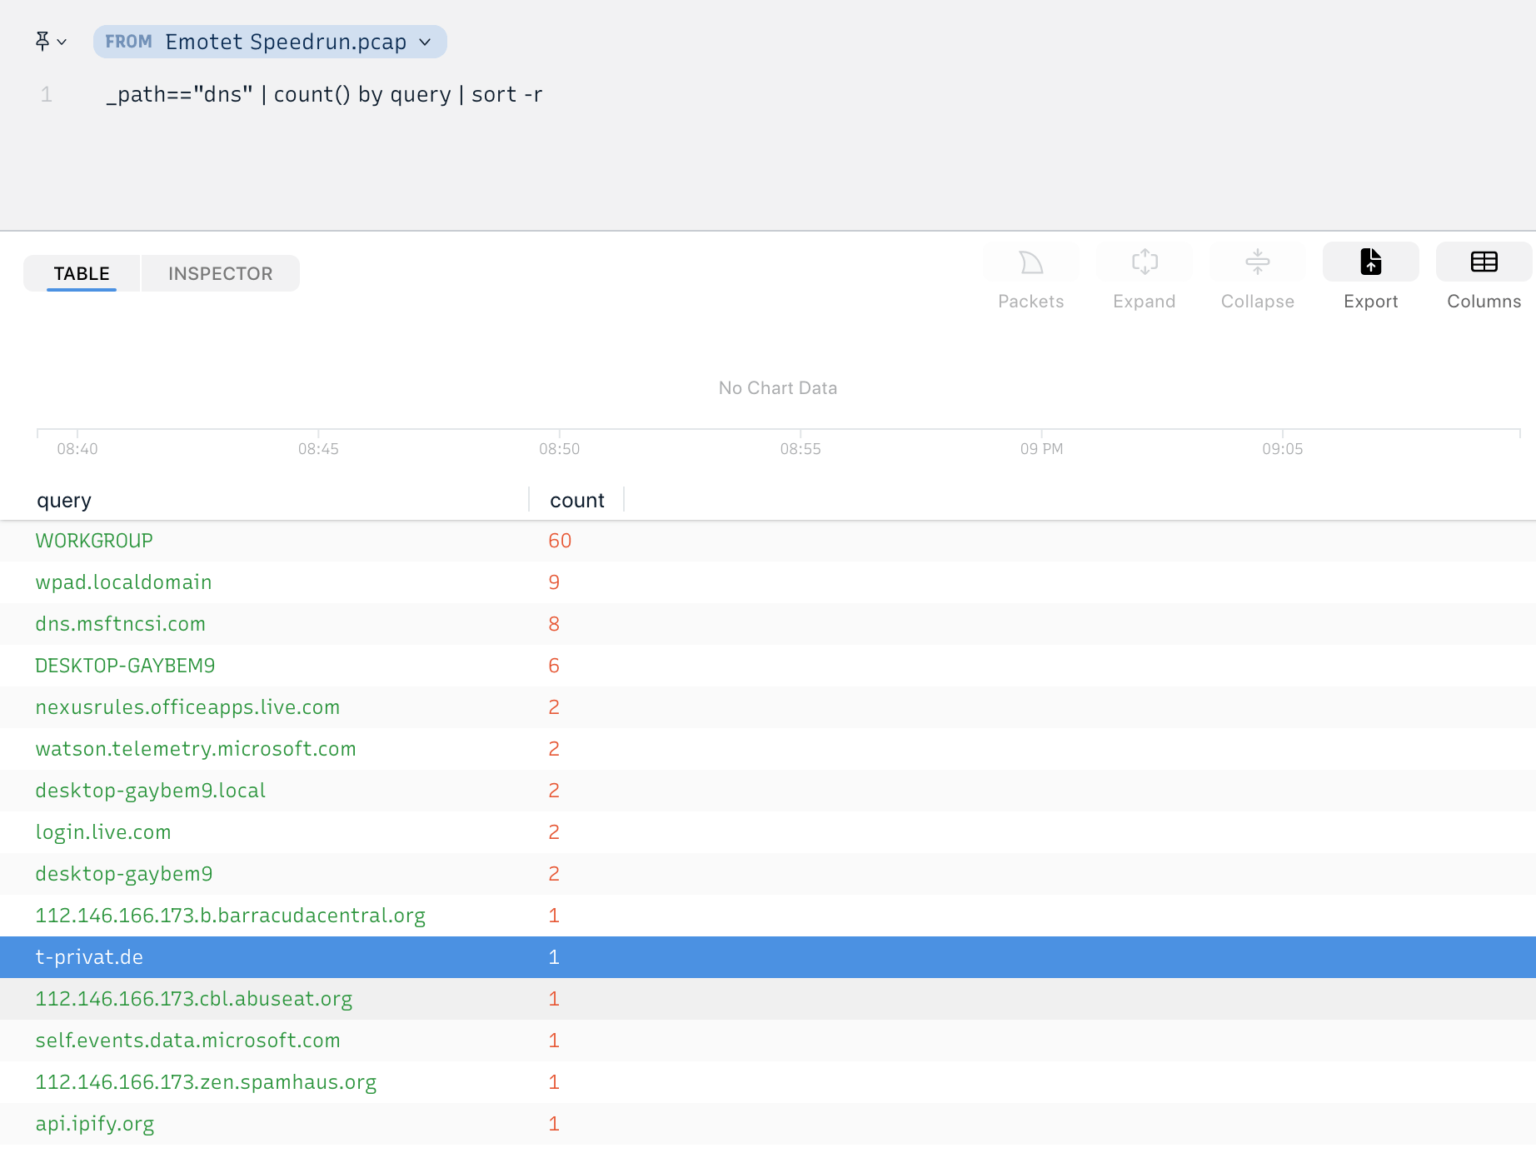Select the api.ipify.org row

(x=768, y=1124)
